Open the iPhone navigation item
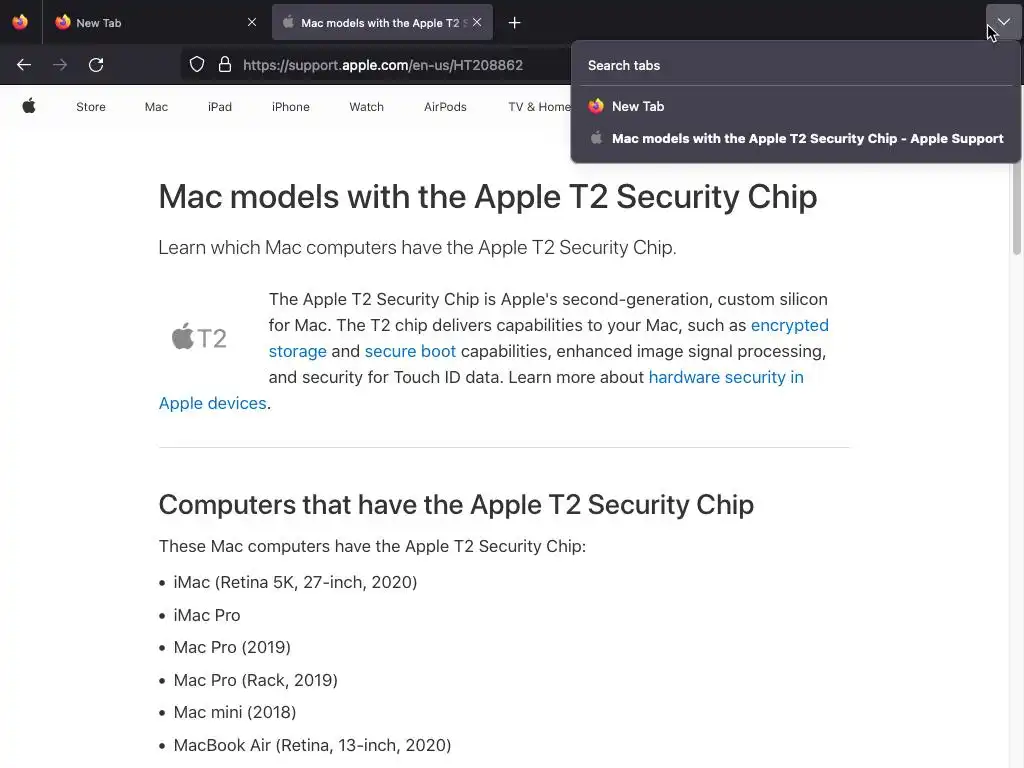 point(291,107)
